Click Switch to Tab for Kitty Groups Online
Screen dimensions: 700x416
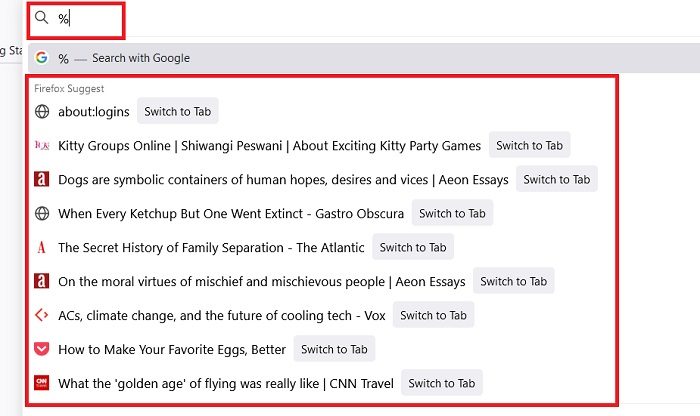point(529,145)
